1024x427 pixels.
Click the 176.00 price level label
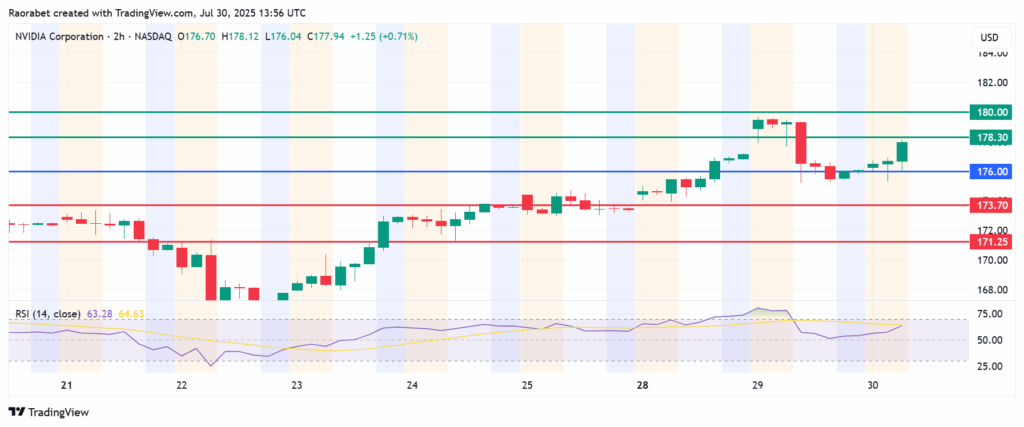(x=991, y=172)
